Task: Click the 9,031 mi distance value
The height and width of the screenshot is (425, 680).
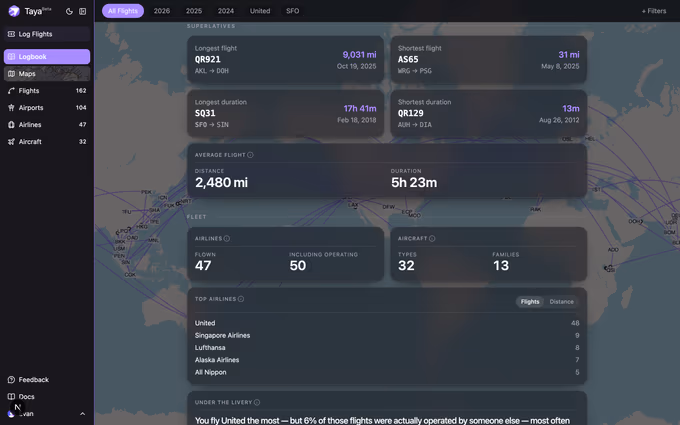Action: pos(359,55)
